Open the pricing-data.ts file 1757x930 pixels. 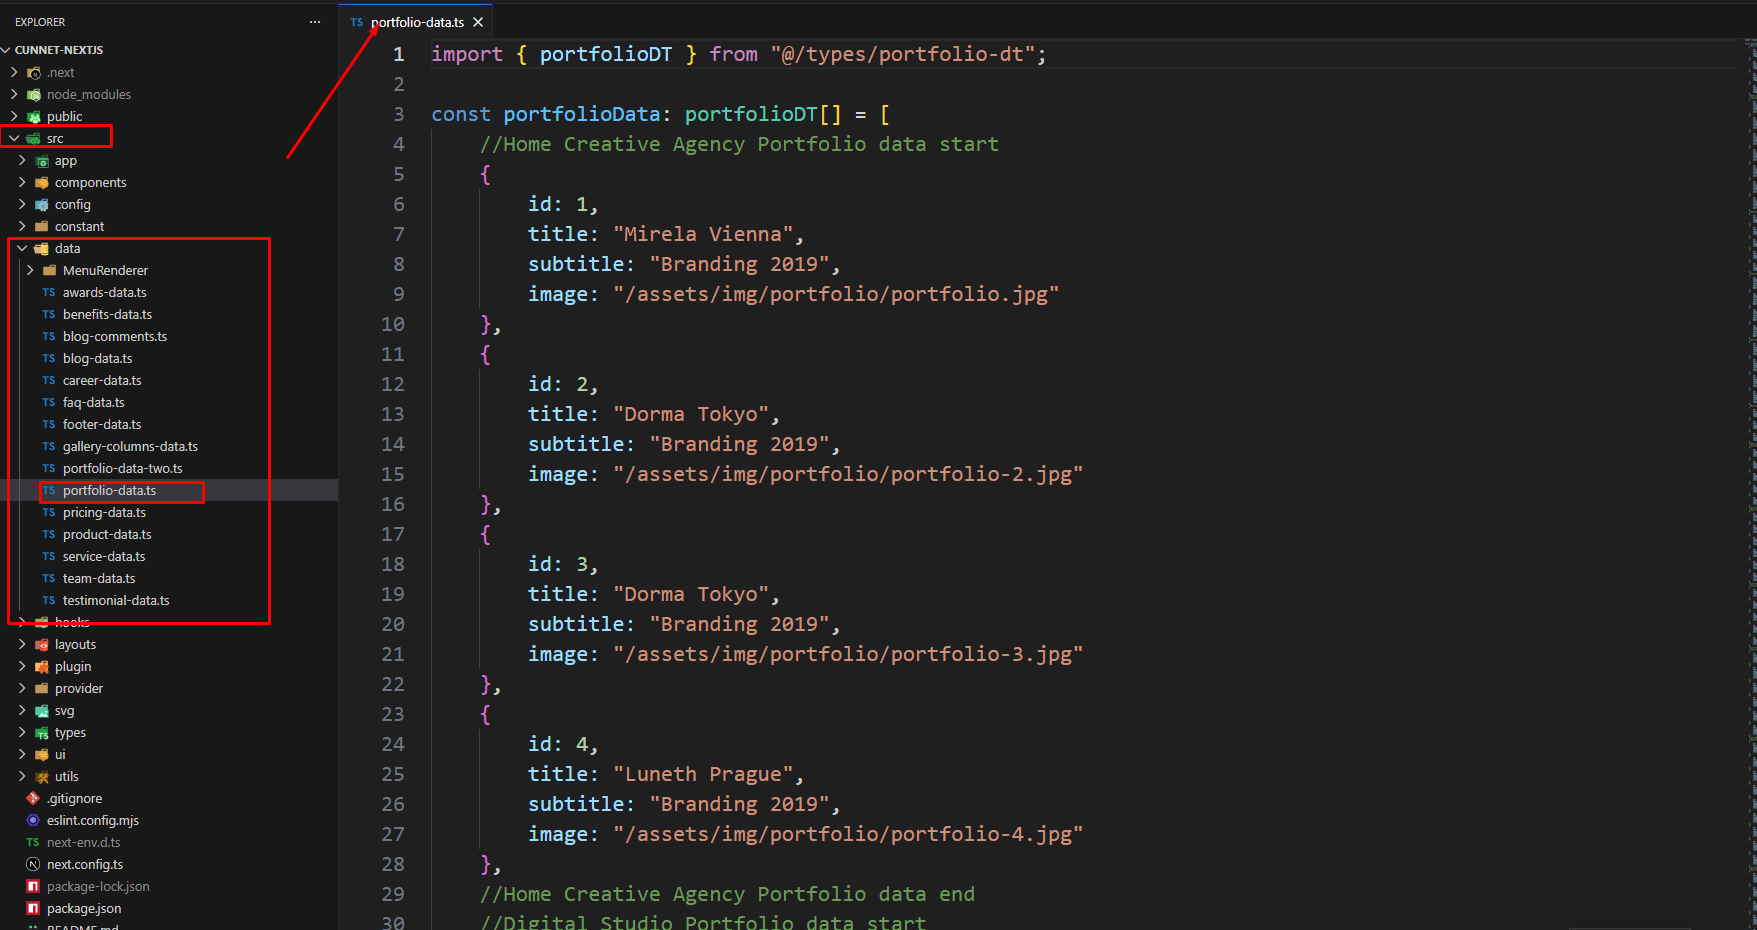point(104,512)
